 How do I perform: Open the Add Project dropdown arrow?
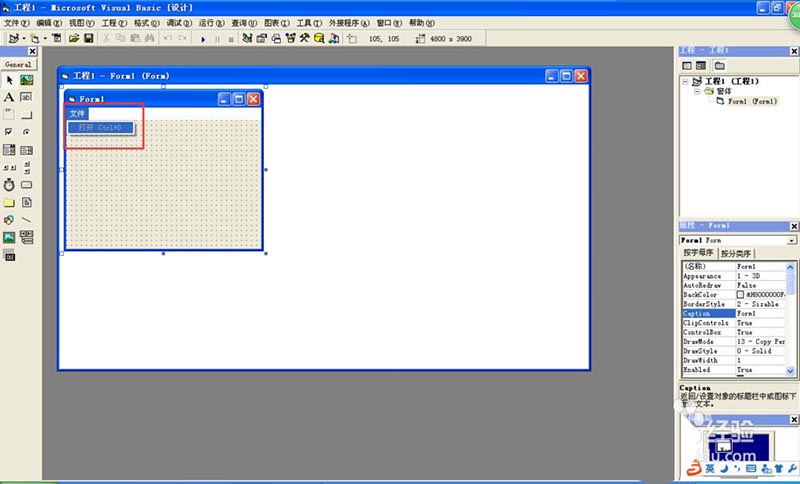(23, 39)
